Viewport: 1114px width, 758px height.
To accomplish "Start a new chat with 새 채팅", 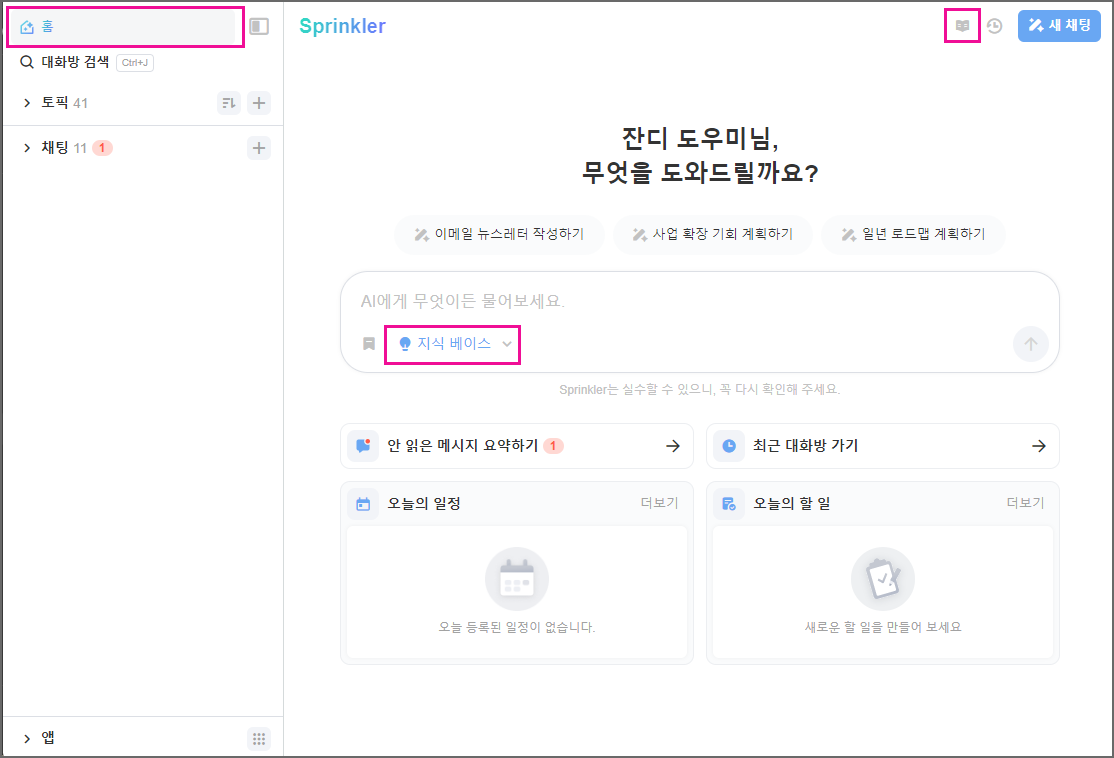I will [1058, 26].
